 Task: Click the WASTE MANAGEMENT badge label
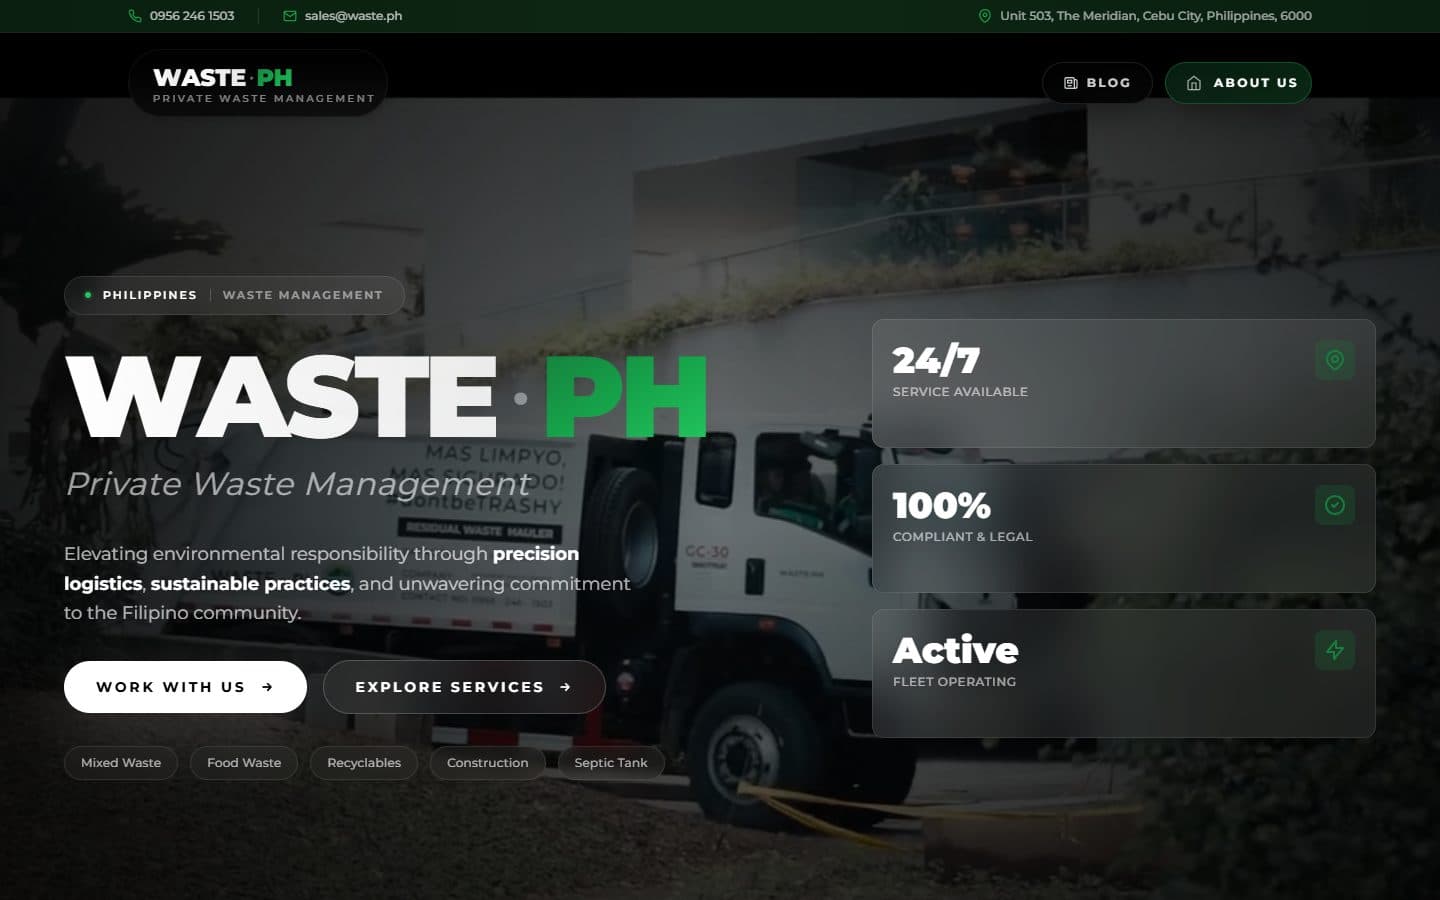[302, 295]
